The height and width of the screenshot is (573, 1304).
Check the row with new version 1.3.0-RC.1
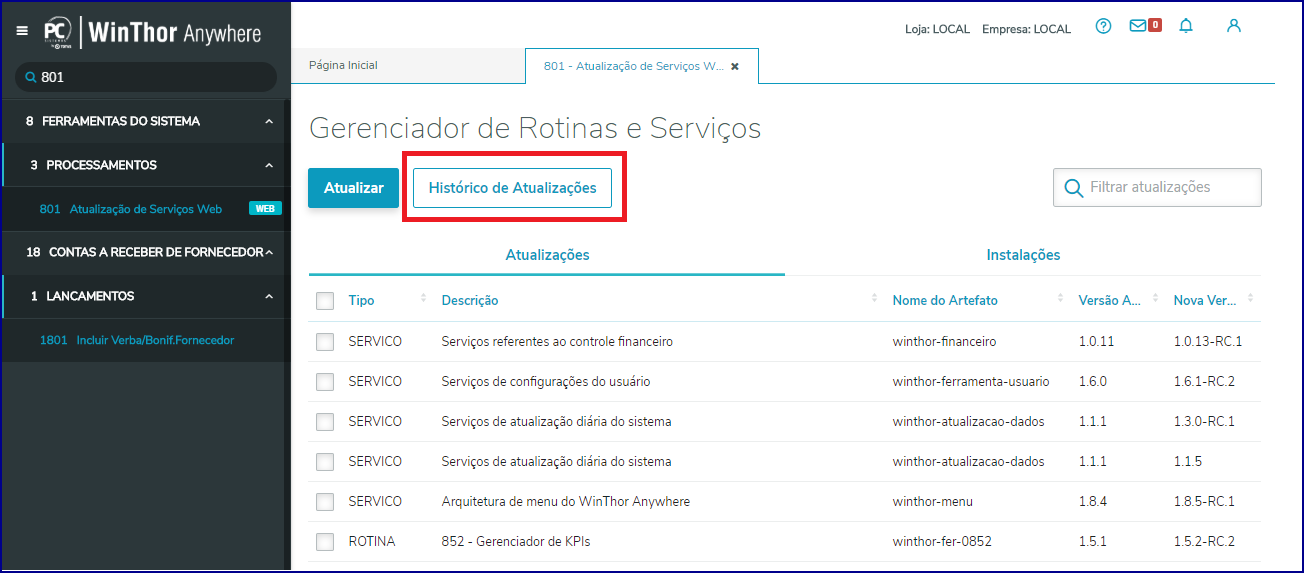click(325, 422)
